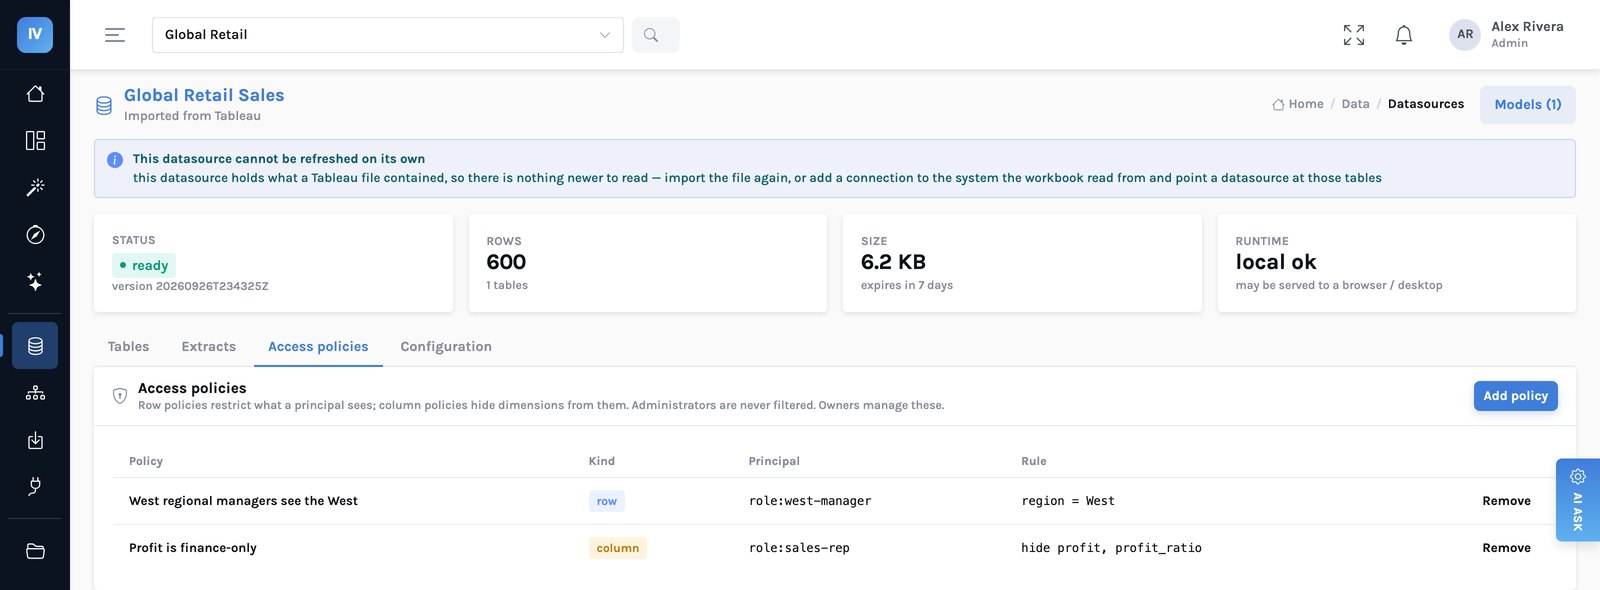Click the search magnifier button
Screen dimensions: 1600x590
656,35
